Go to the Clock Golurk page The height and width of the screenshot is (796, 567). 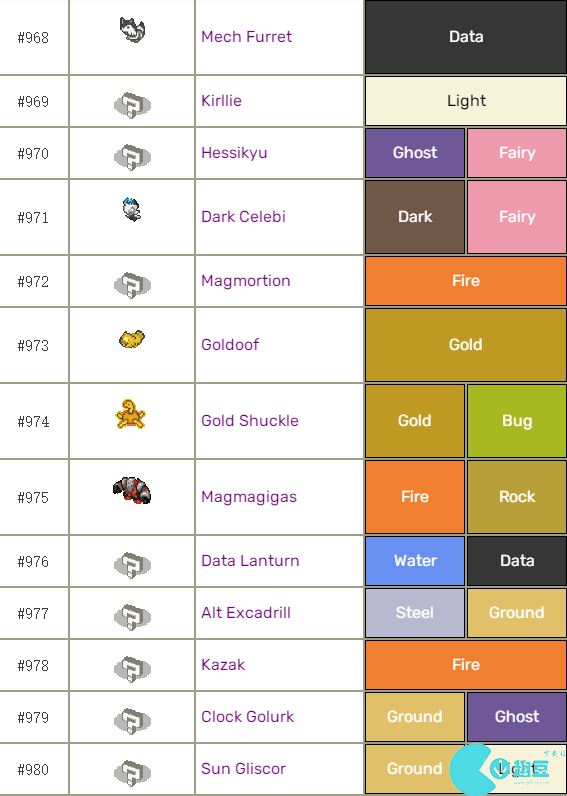click(x=247, y=717)
